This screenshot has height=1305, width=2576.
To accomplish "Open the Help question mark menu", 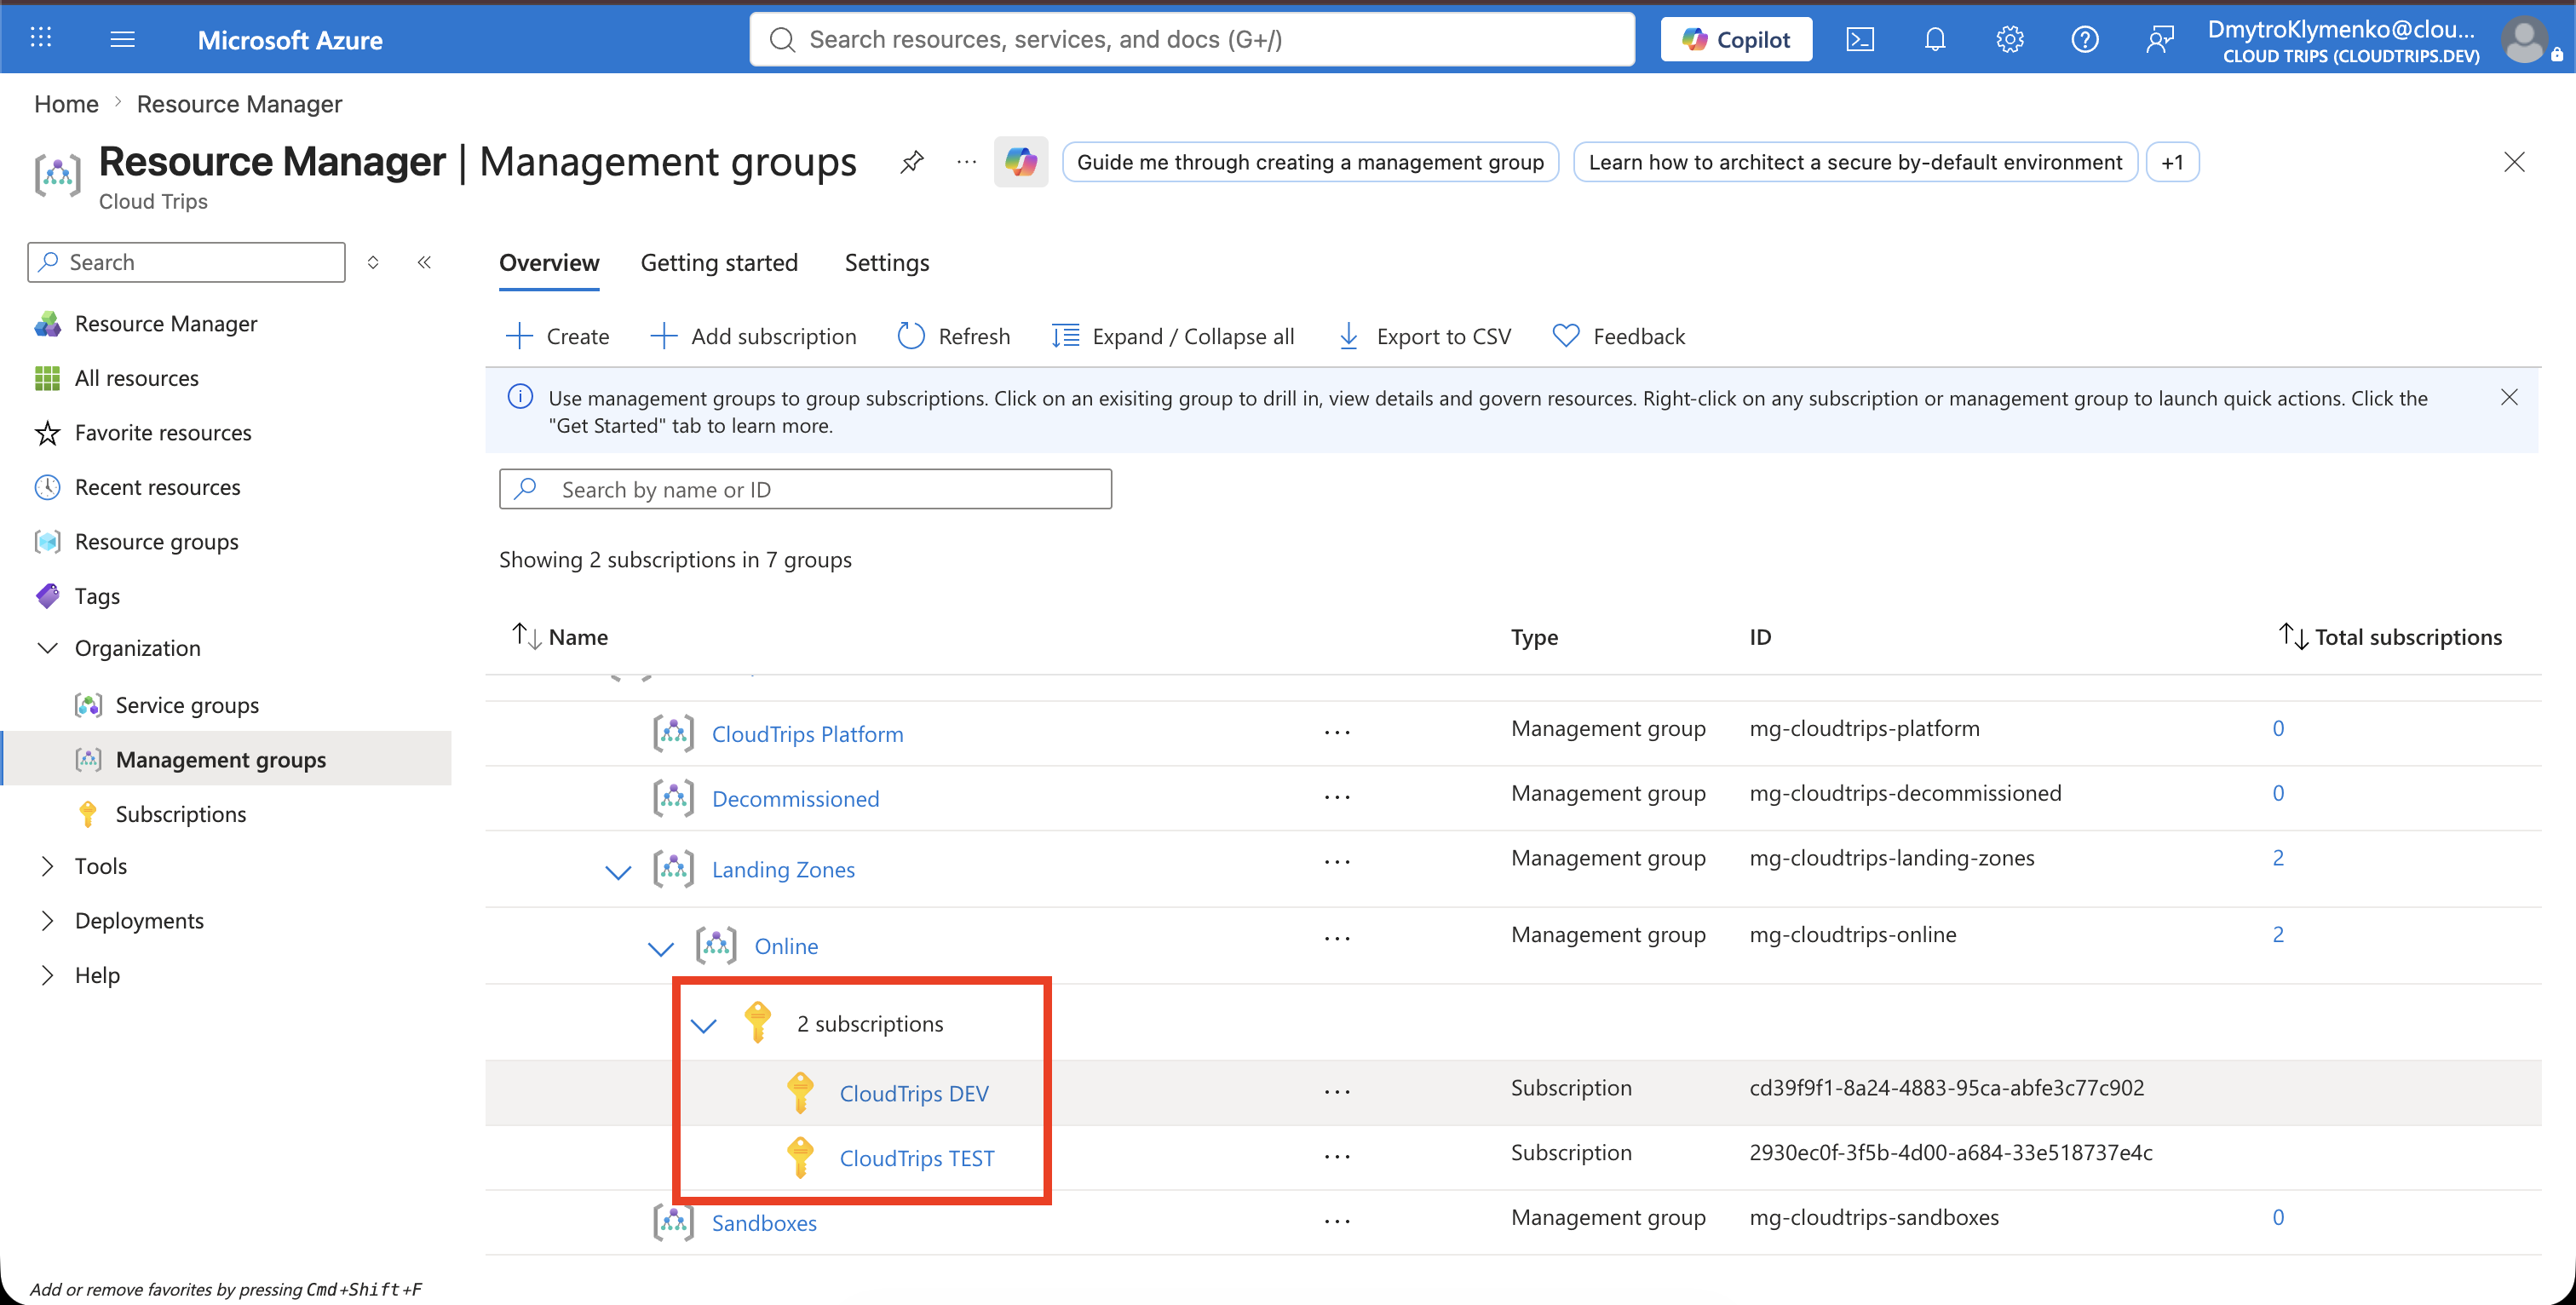I will [x=2085, y=39].
